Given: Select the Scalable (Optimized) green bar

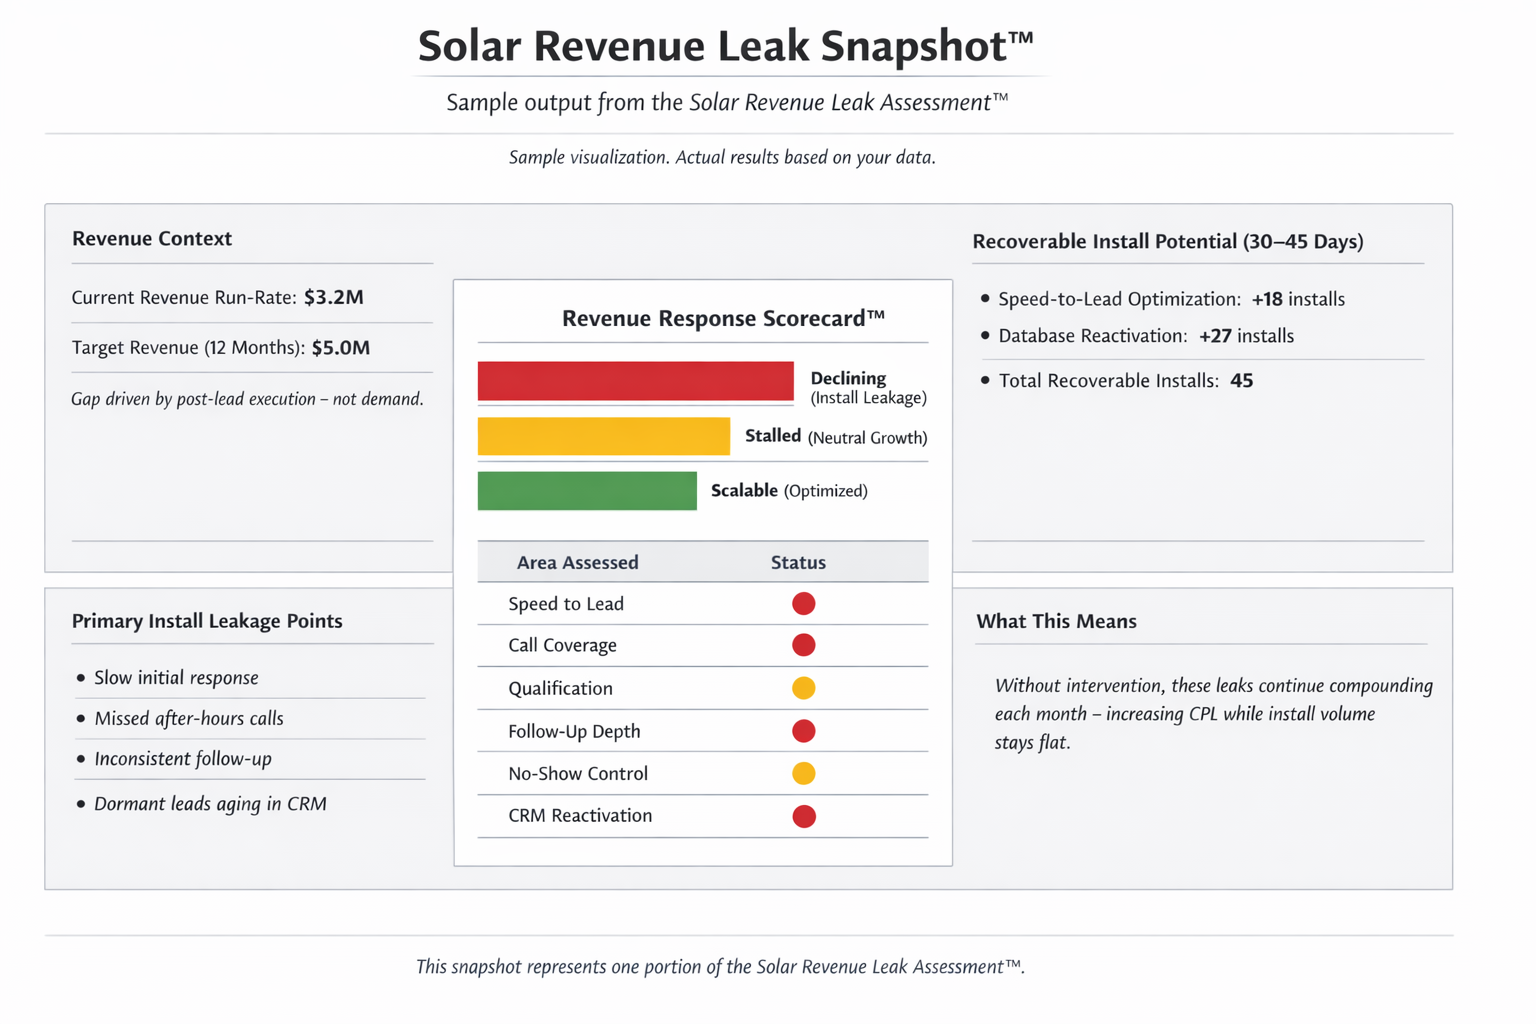Looking at the screenshot, I should coord(587,491).
